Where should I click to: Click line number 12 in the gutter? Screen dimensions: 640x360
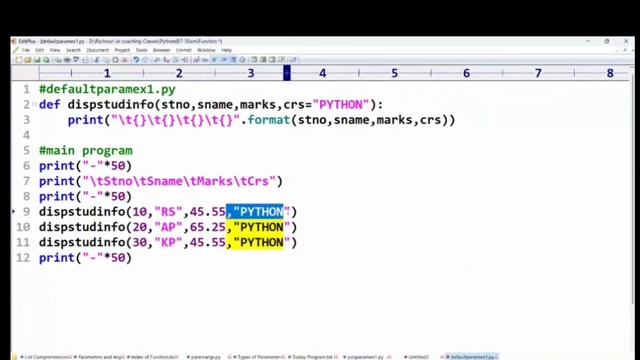23,258
